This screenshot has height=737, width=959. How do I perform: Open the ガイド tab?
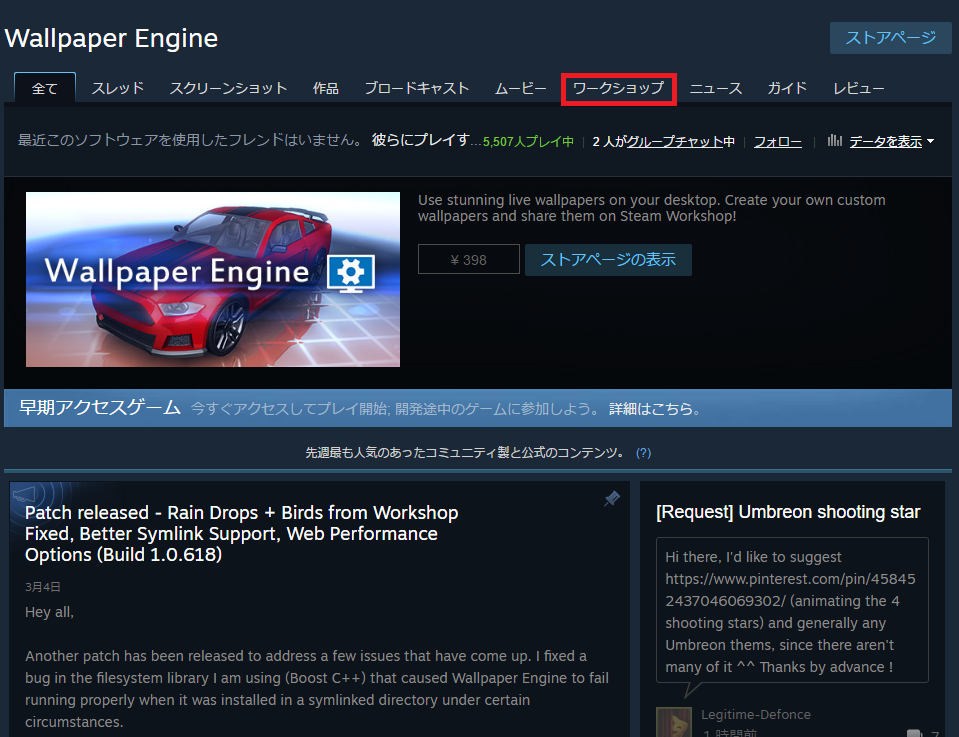pyautogui.click(x=788, y=88)
